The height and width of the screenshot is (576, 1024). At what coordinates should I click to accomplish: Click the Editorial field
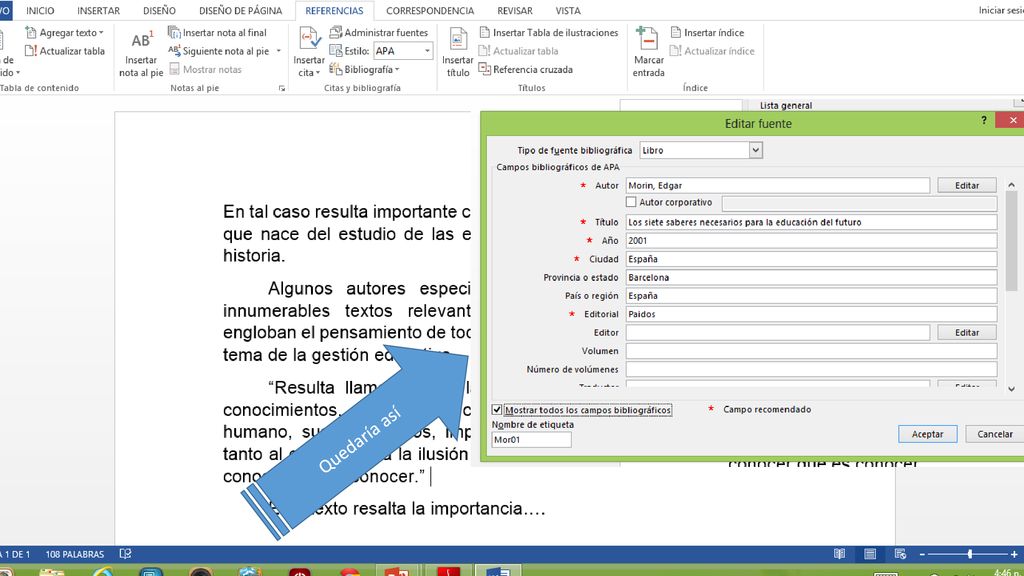(x=811, y=314)
